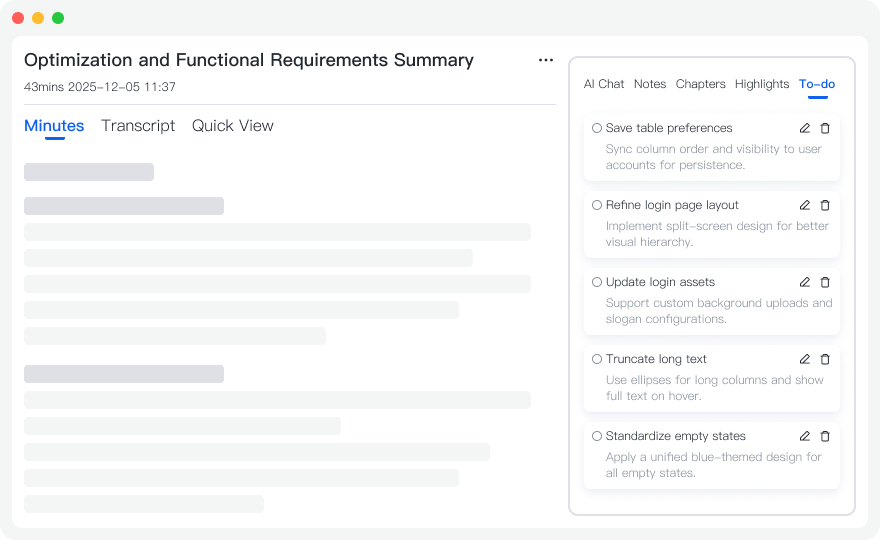
Task: Edit the 'Truncate long text' to-do
Action: point(805,359)
